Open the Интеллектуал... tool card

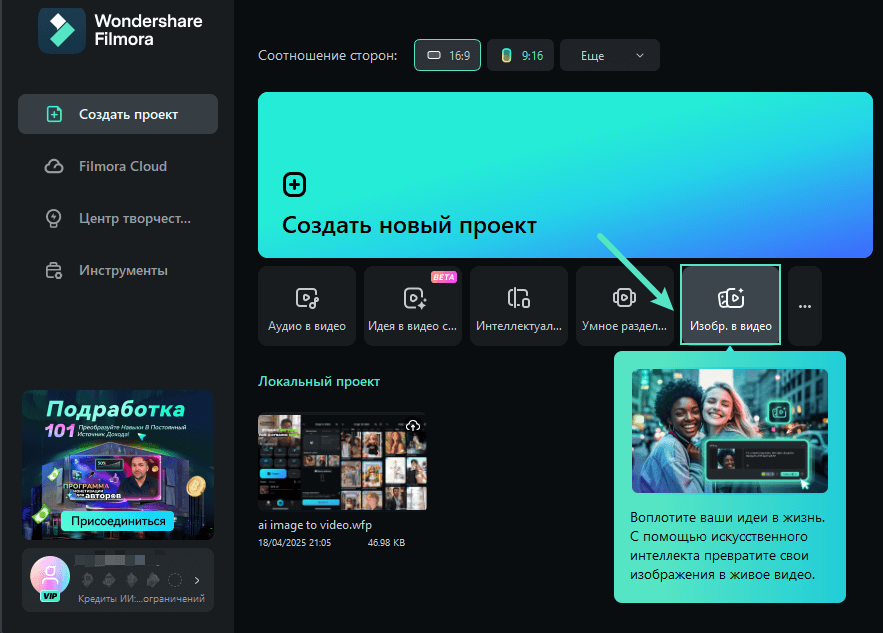coord(519,306)
